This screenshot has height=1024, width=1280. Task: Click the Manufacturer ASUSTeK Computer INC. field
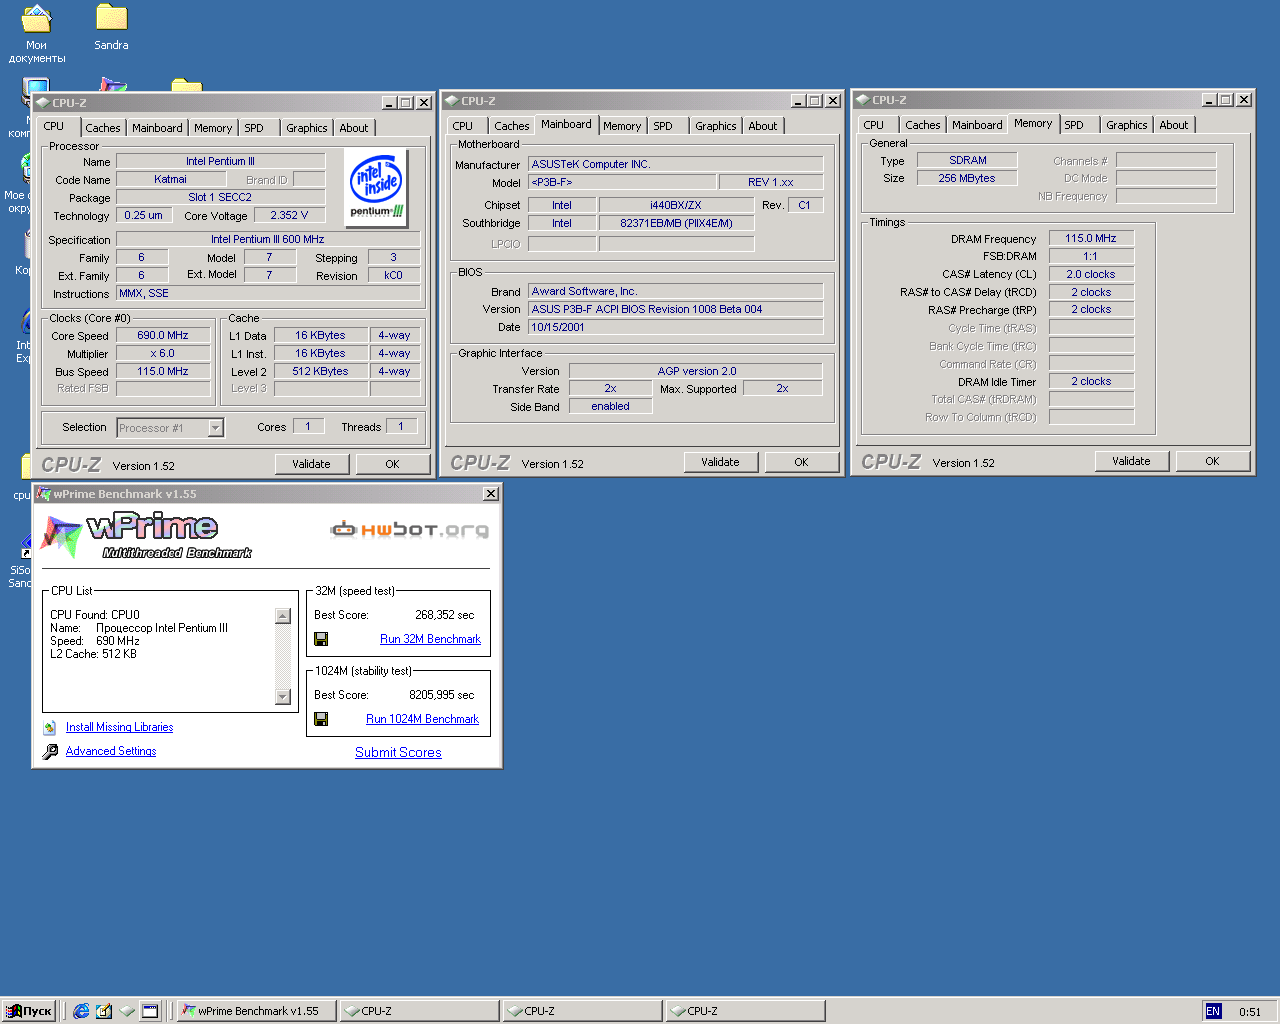[675, 165]
